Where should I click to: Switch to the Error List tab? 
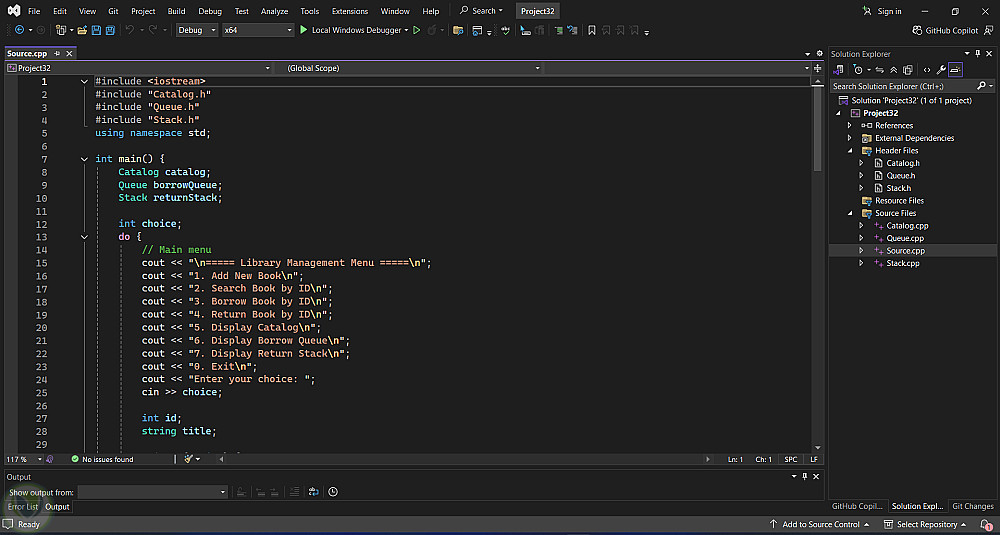[23, 507]
